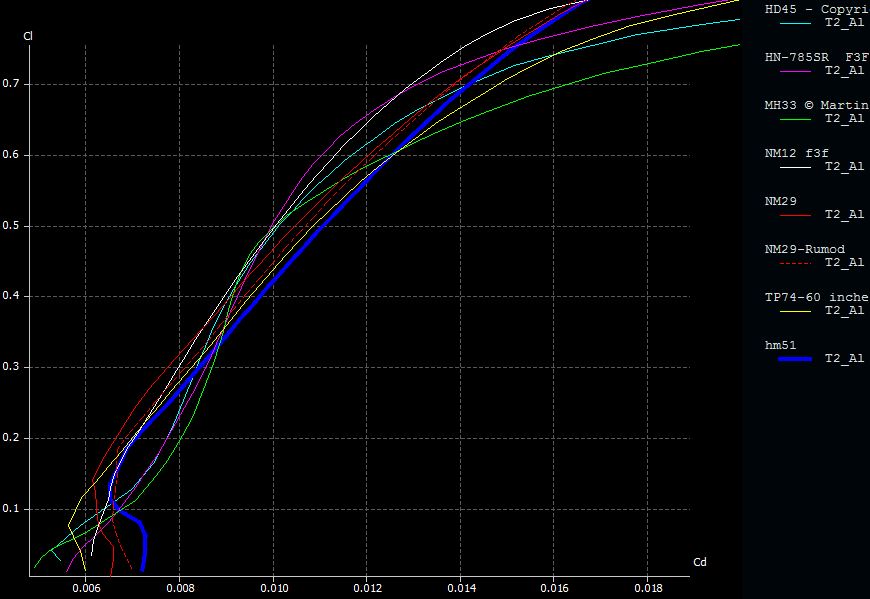Select the solid red NM29 legend line
This screenshot has height=599, width=870.
point(794,215)
